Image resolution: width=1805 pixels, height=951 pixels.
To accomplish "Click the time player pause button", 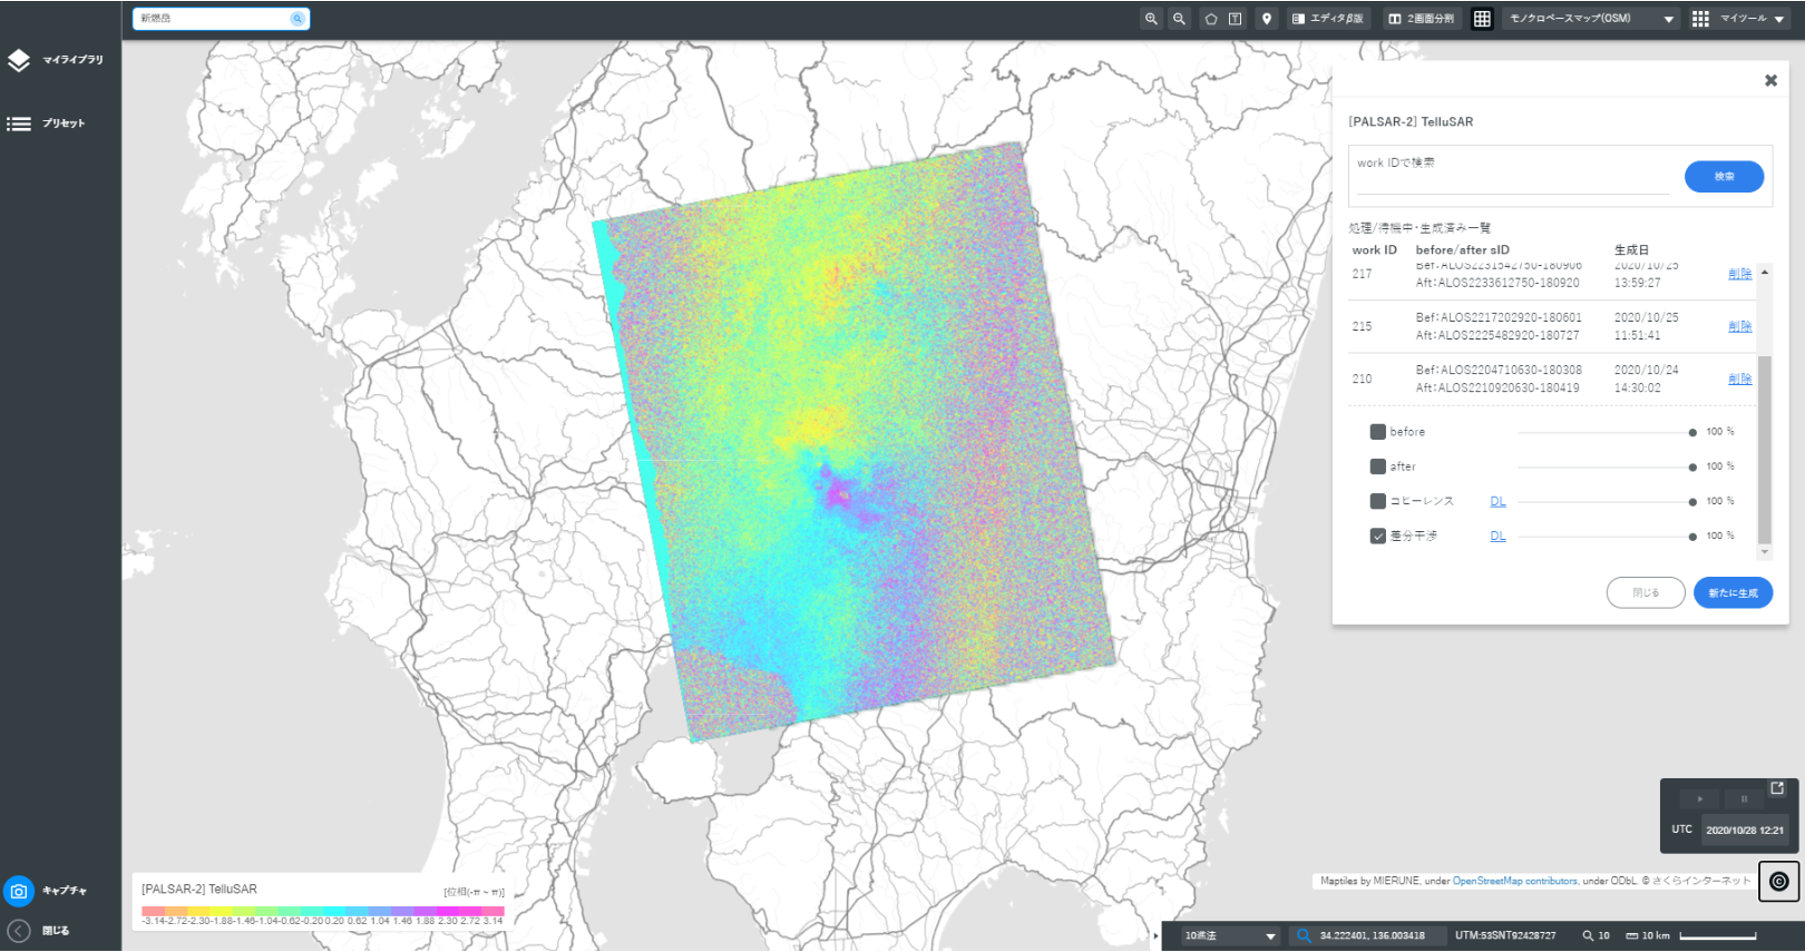I will click(x=1744, y=799).
